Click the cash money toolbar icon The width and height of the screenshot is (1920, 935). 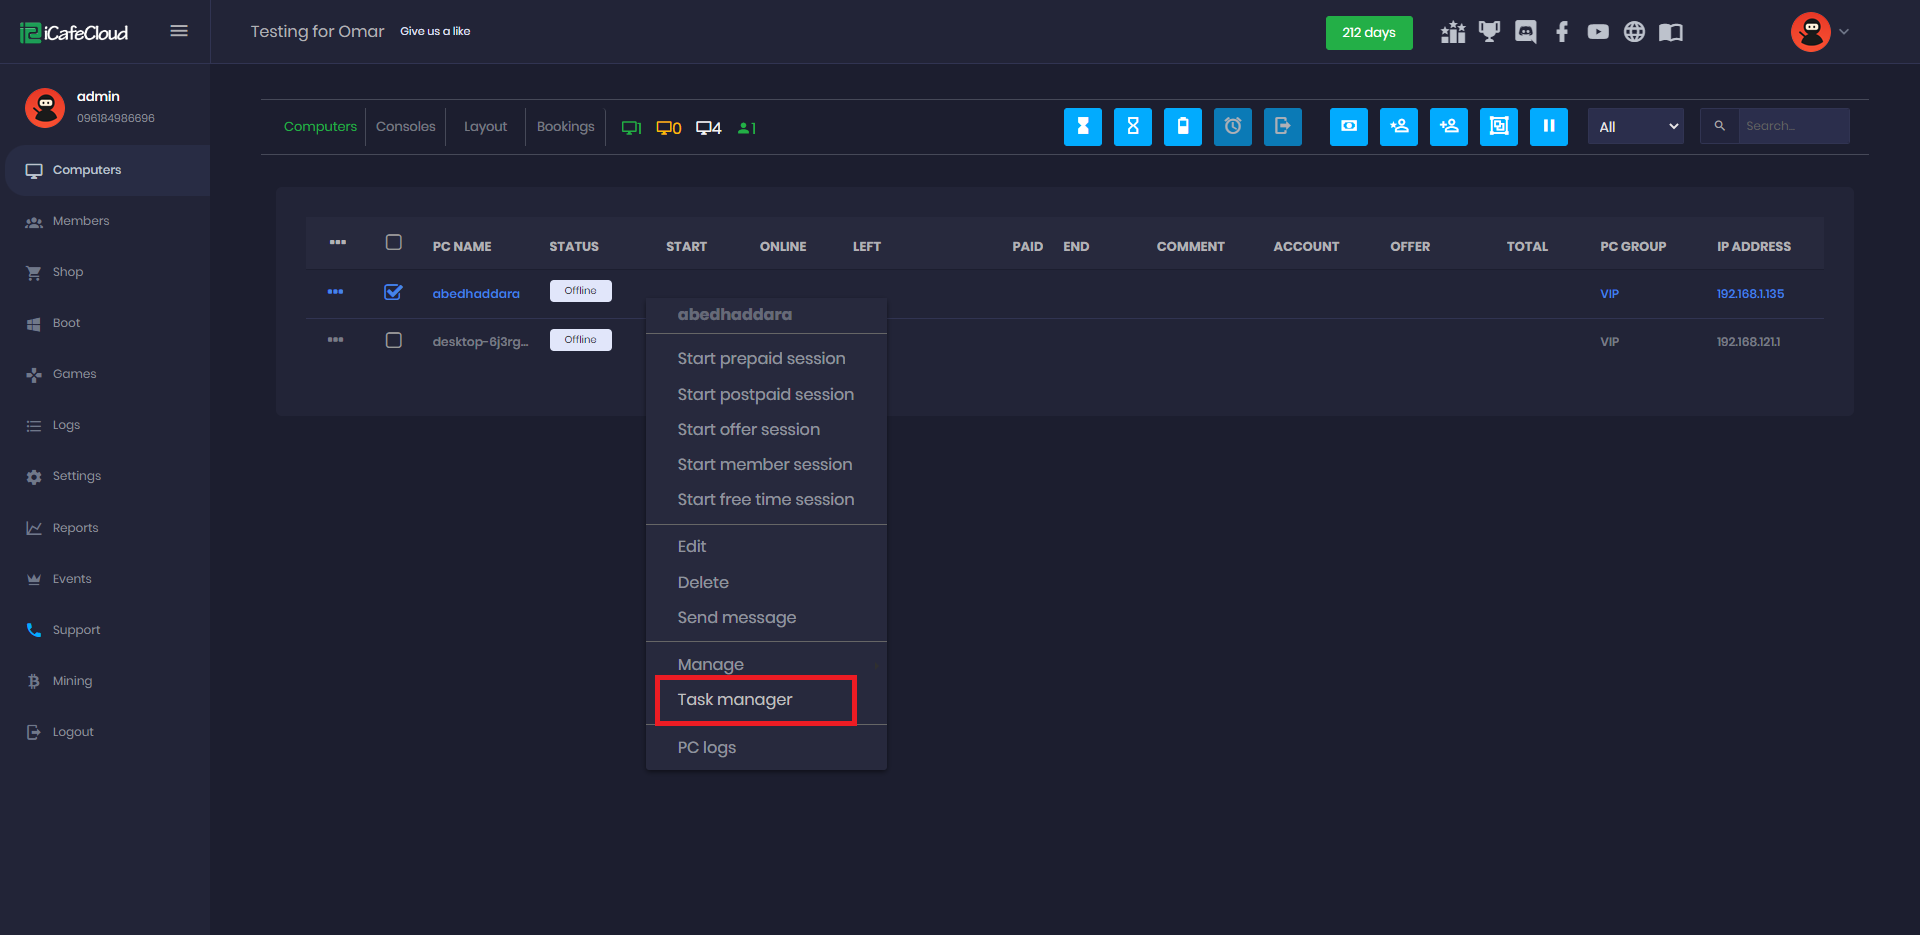point(1348,127)
